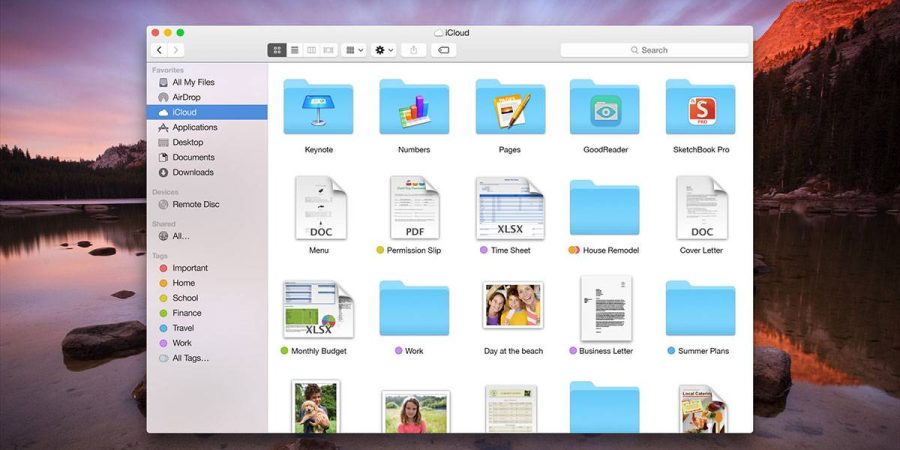The width and height of the screenshot is (900, 450).
Task: Select AirDrop in the sidebar
Action: 207,97
